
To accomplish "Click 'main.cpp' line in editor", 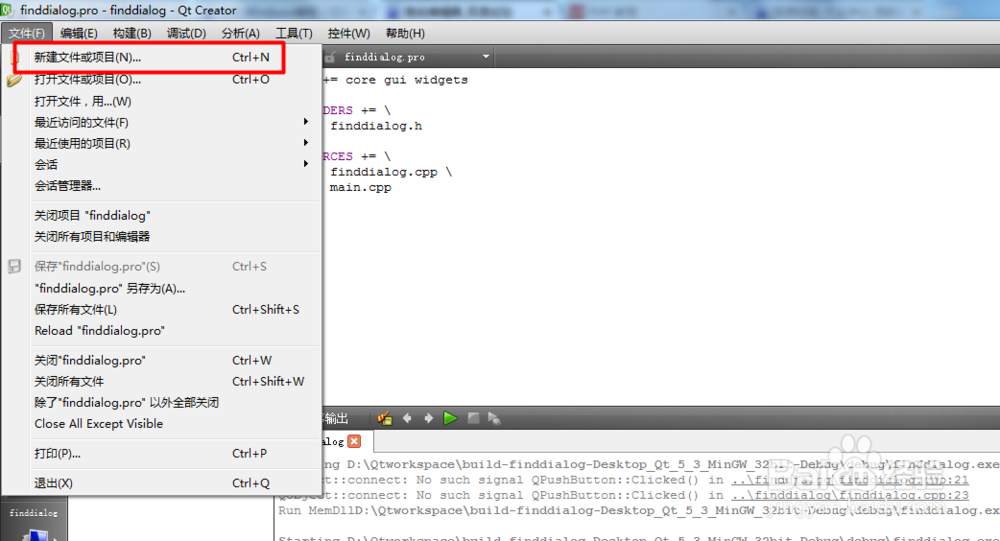I will [x=360, y=188].
